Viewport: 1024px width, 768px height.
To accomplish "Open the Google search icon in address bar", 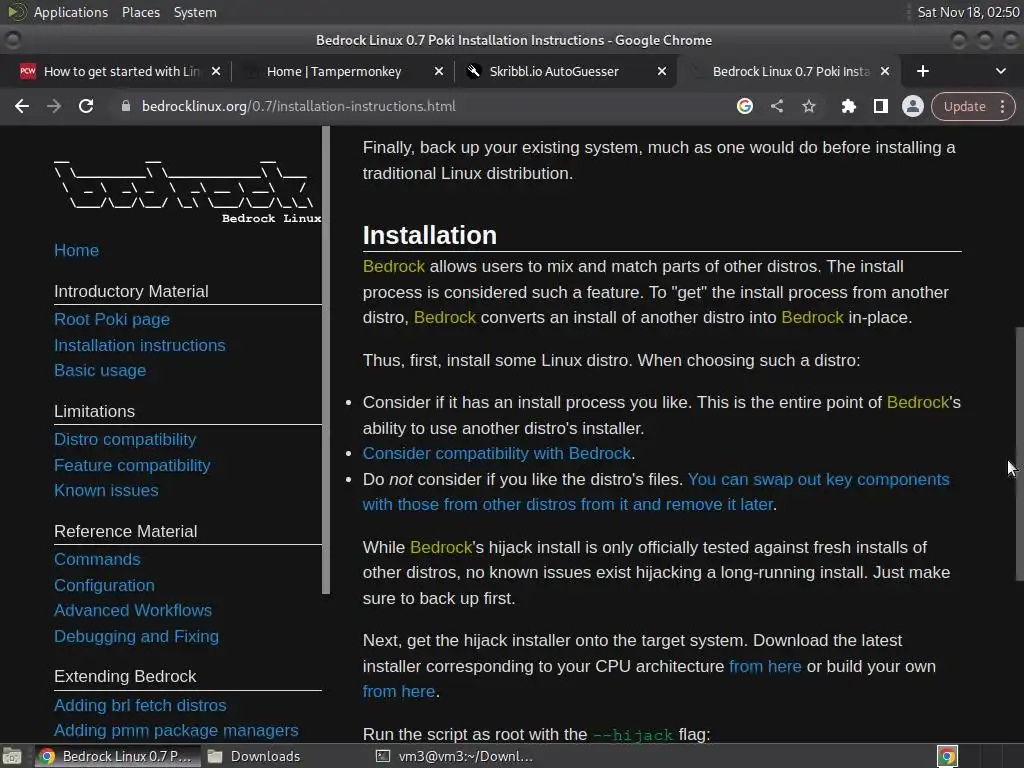I will click(744, 106).
